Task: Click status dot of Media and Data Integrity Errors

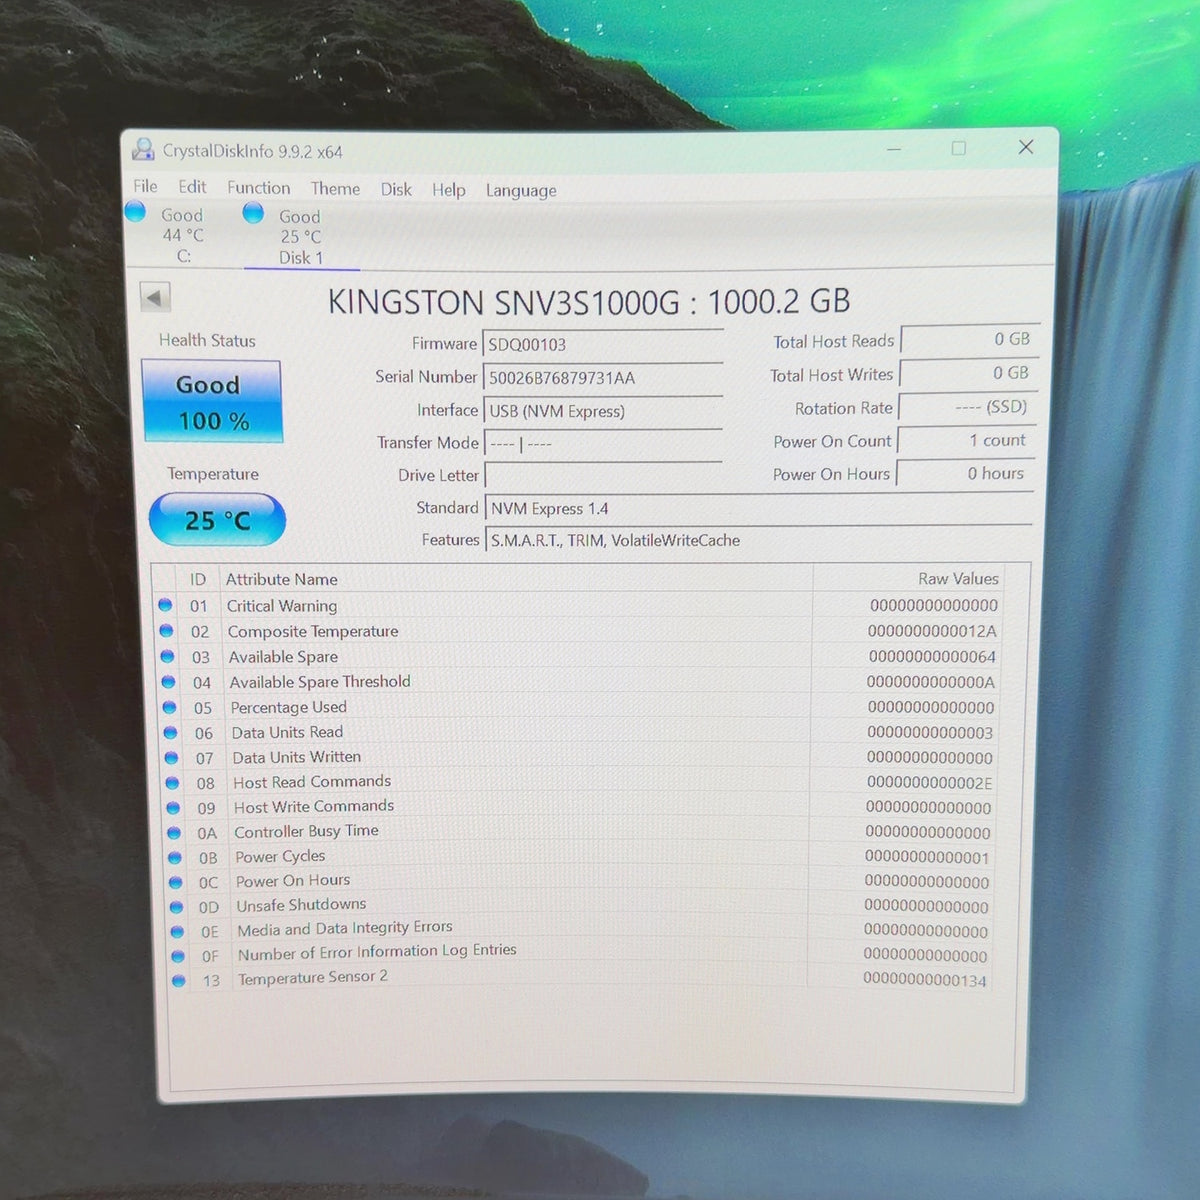Action: pos(178,931)
